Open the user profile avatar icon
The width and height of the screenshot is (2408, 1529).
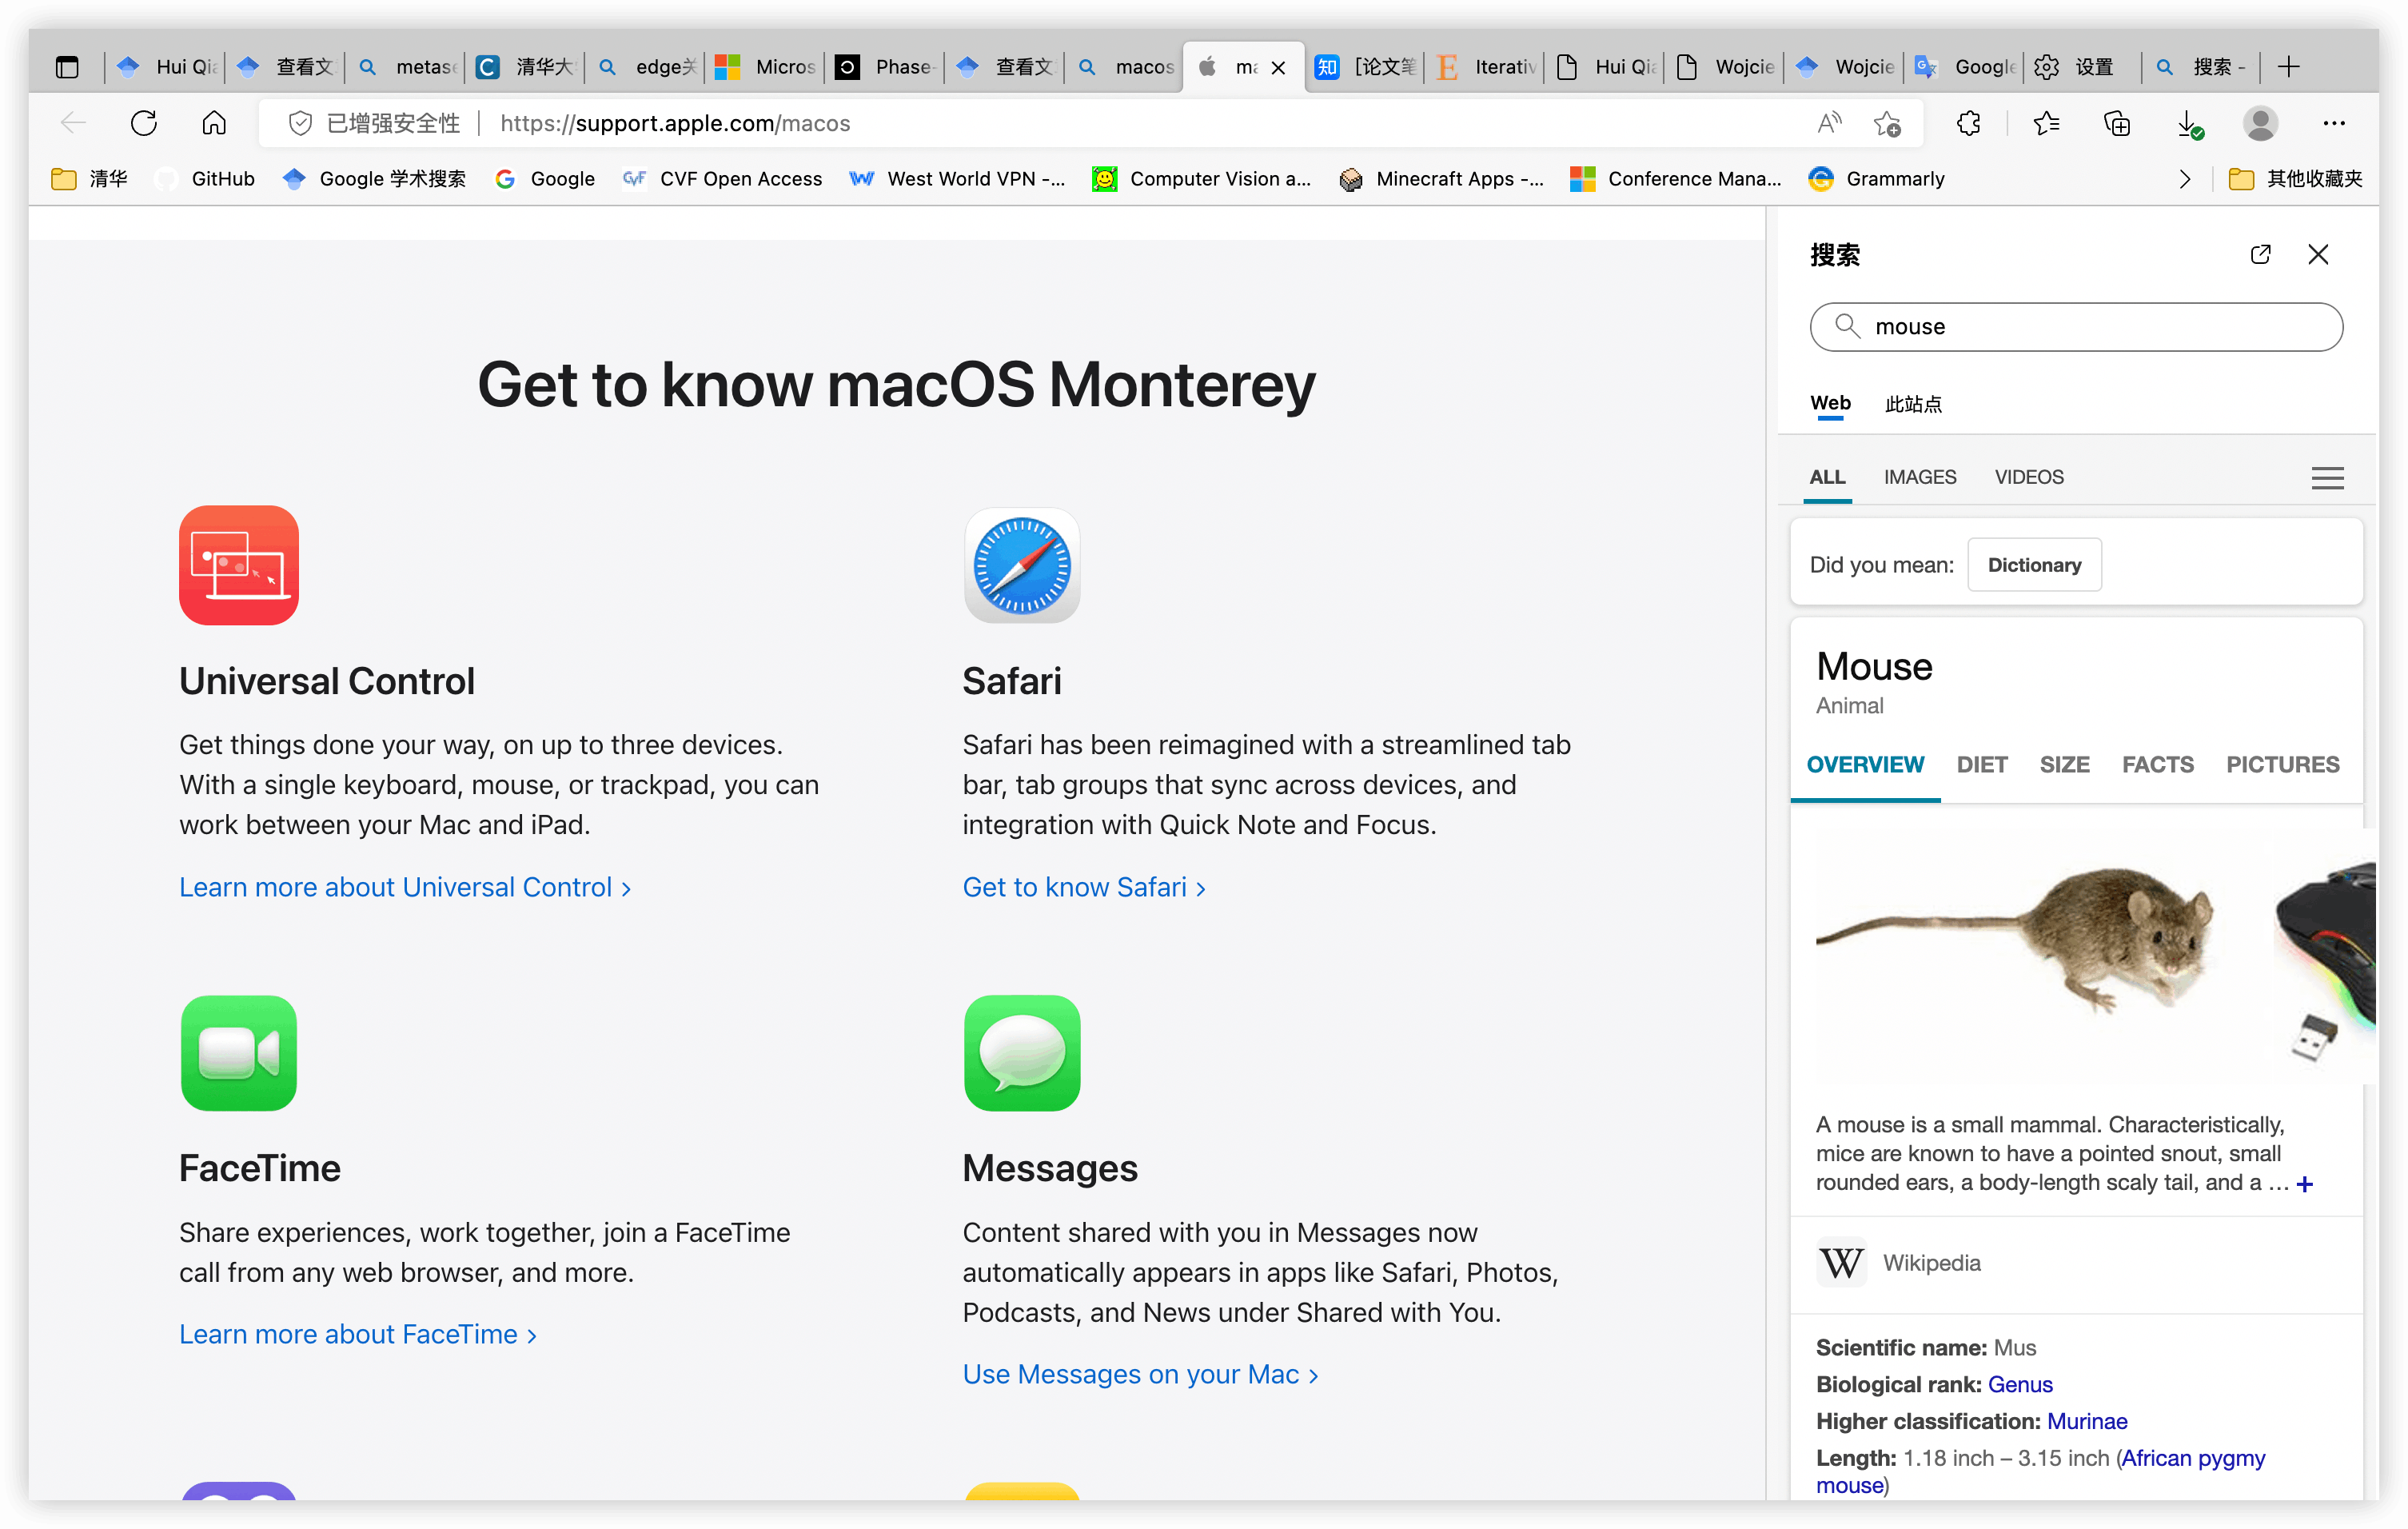(x=2260, y=123)
